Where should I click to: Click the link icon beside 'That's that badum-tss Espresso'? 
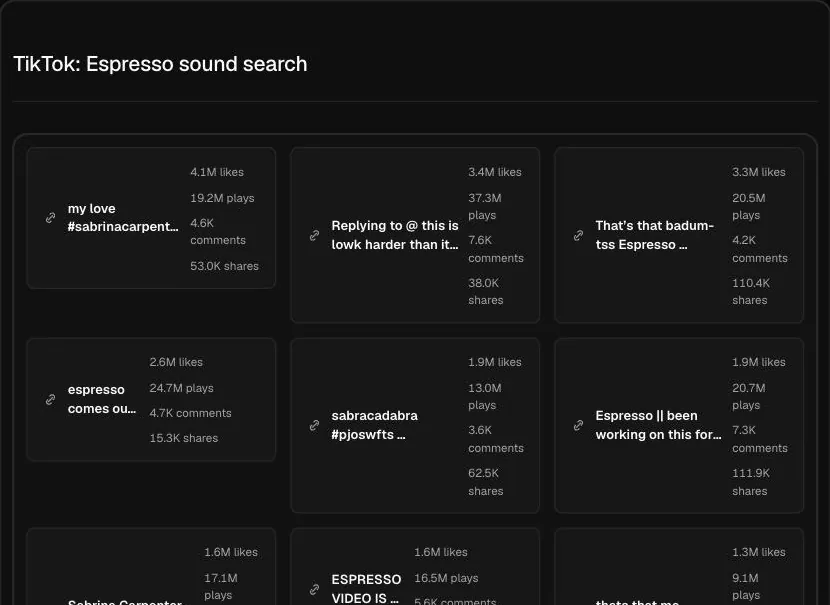pyautogui.click(x=579, y=235)
